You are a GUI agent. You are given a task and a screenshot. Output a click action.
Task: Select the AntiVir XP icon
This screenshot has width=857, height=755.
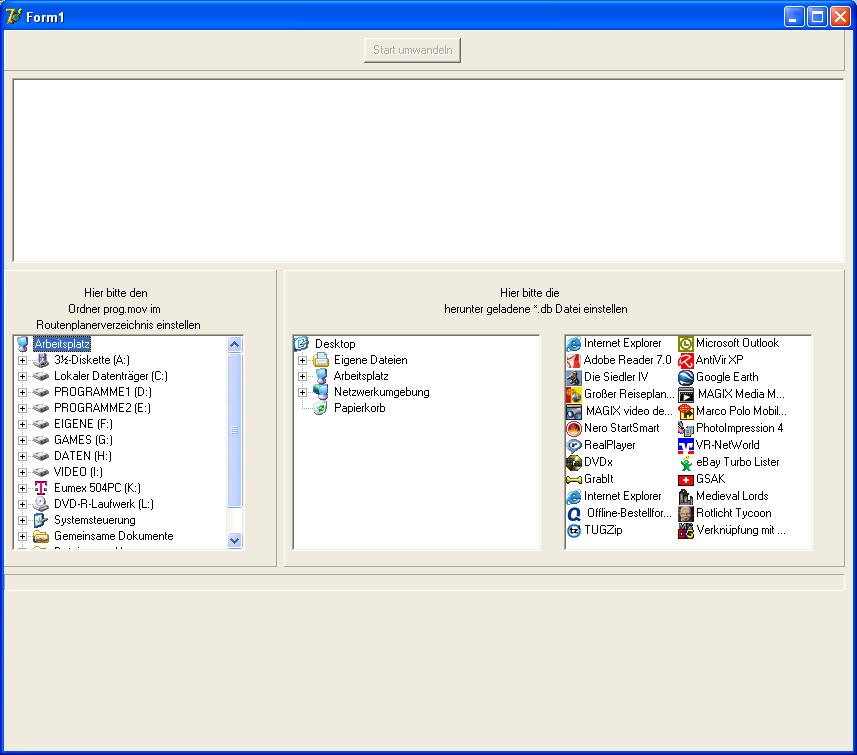coord(686,360)
